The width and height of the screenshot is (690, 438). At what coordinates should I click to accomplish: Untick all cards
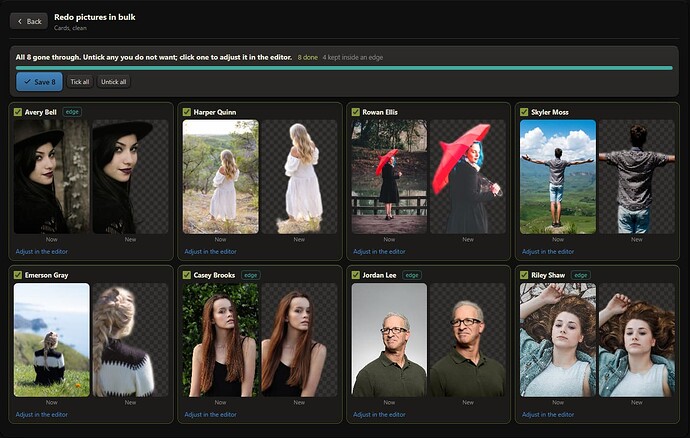(114, 82)
